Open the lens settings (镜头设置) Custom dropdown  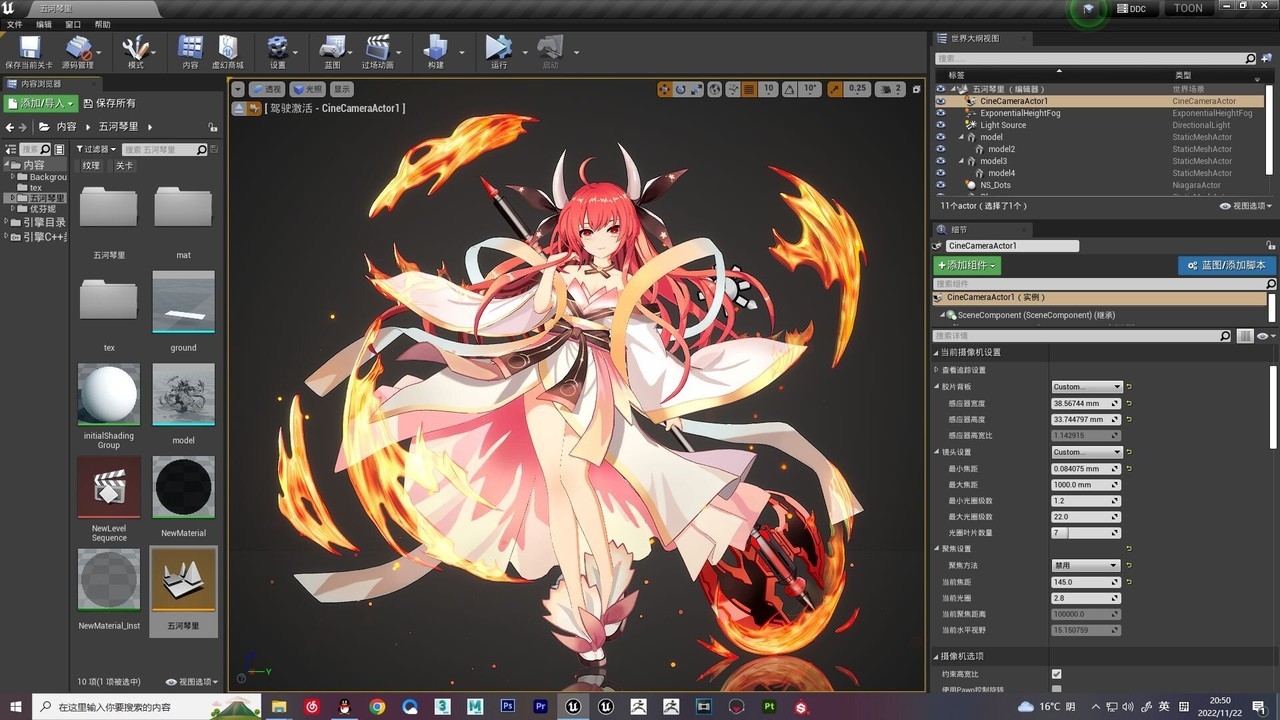1087,452
